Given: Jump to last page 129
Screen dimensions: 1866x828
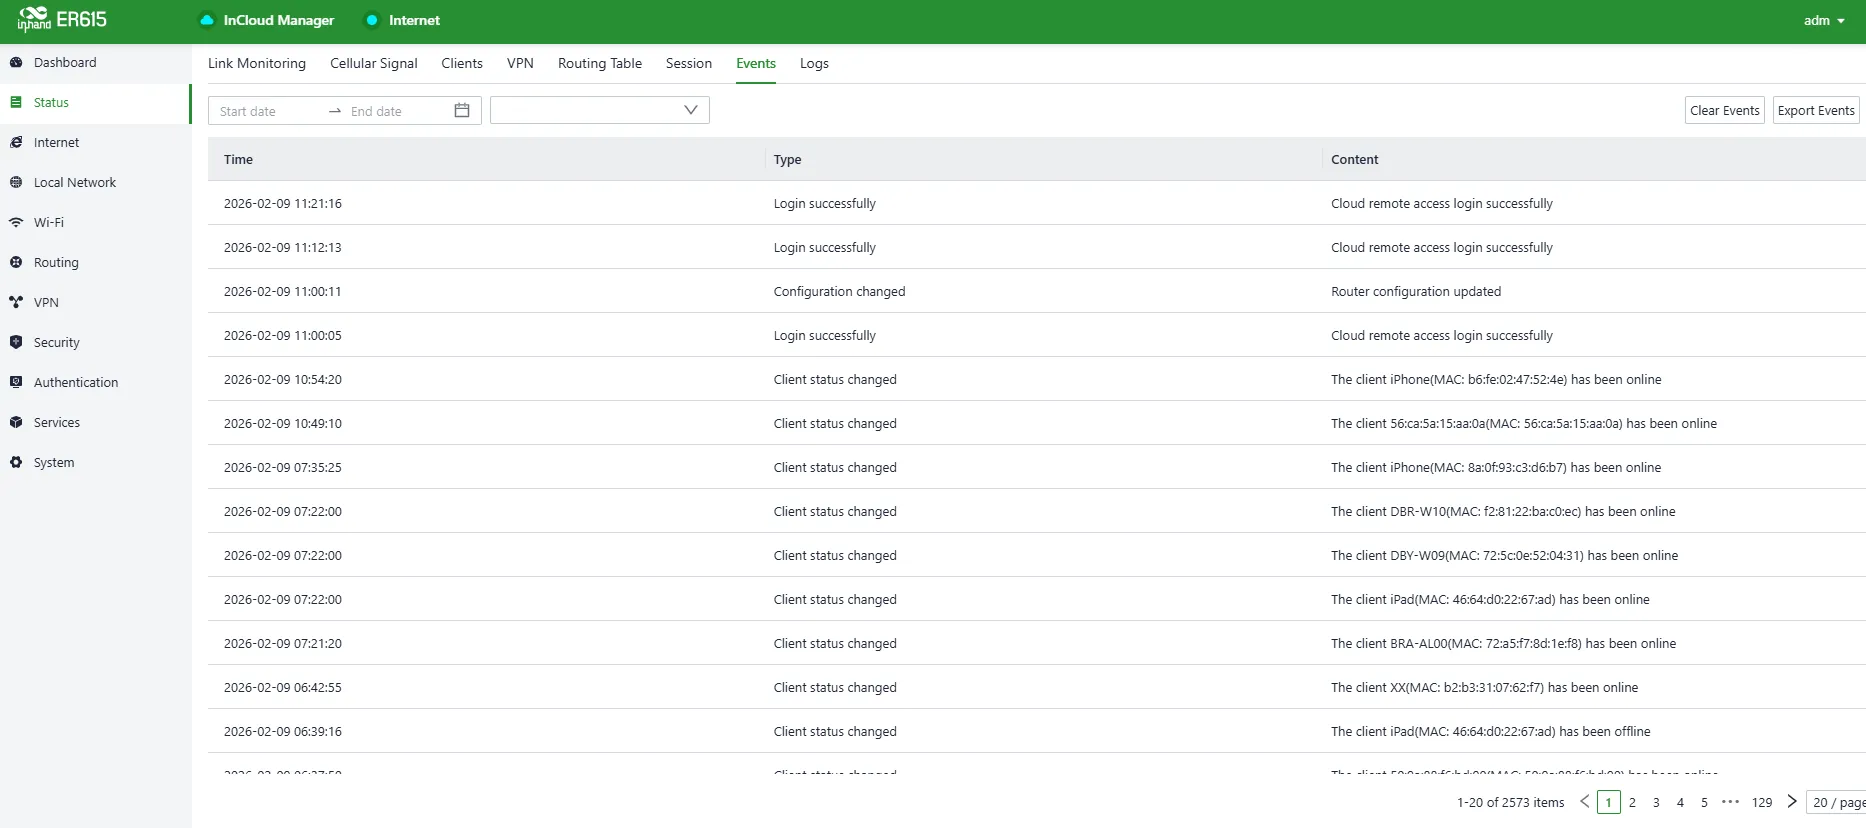Looking at the screenshot, I should tap(1762, 802).
